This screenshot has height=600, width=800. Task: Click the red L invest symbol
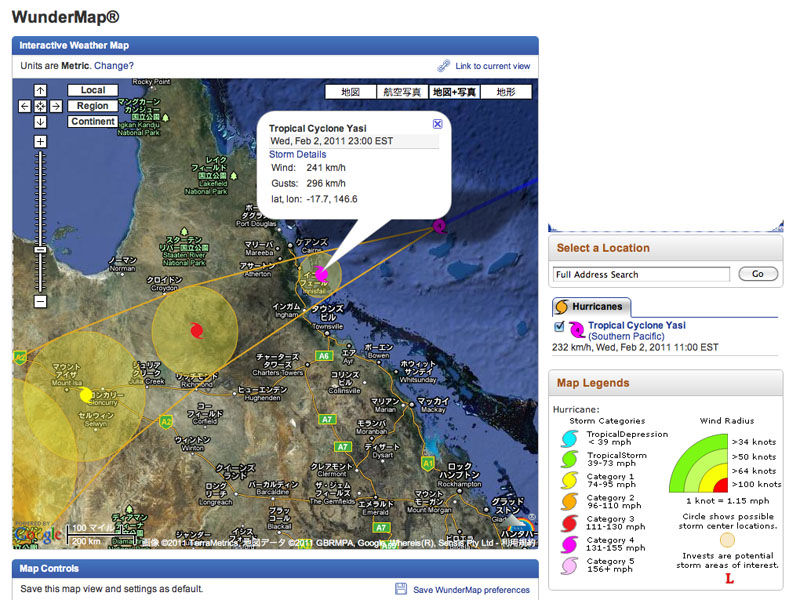click(730, 579)
